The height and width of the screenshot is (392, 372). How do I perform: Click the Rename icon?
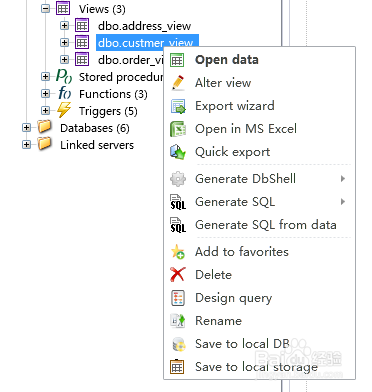pos(178,321)
